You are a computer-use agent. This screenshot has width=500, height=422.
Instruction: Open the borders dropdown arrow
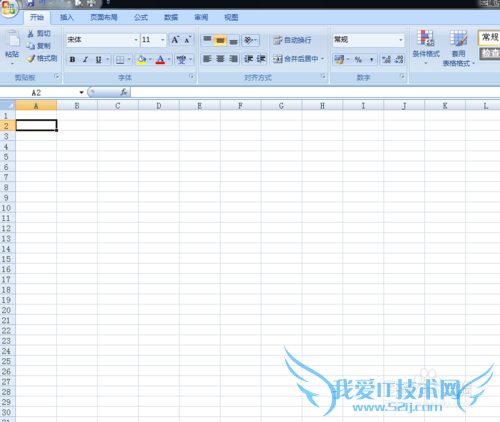pos(129,60)
